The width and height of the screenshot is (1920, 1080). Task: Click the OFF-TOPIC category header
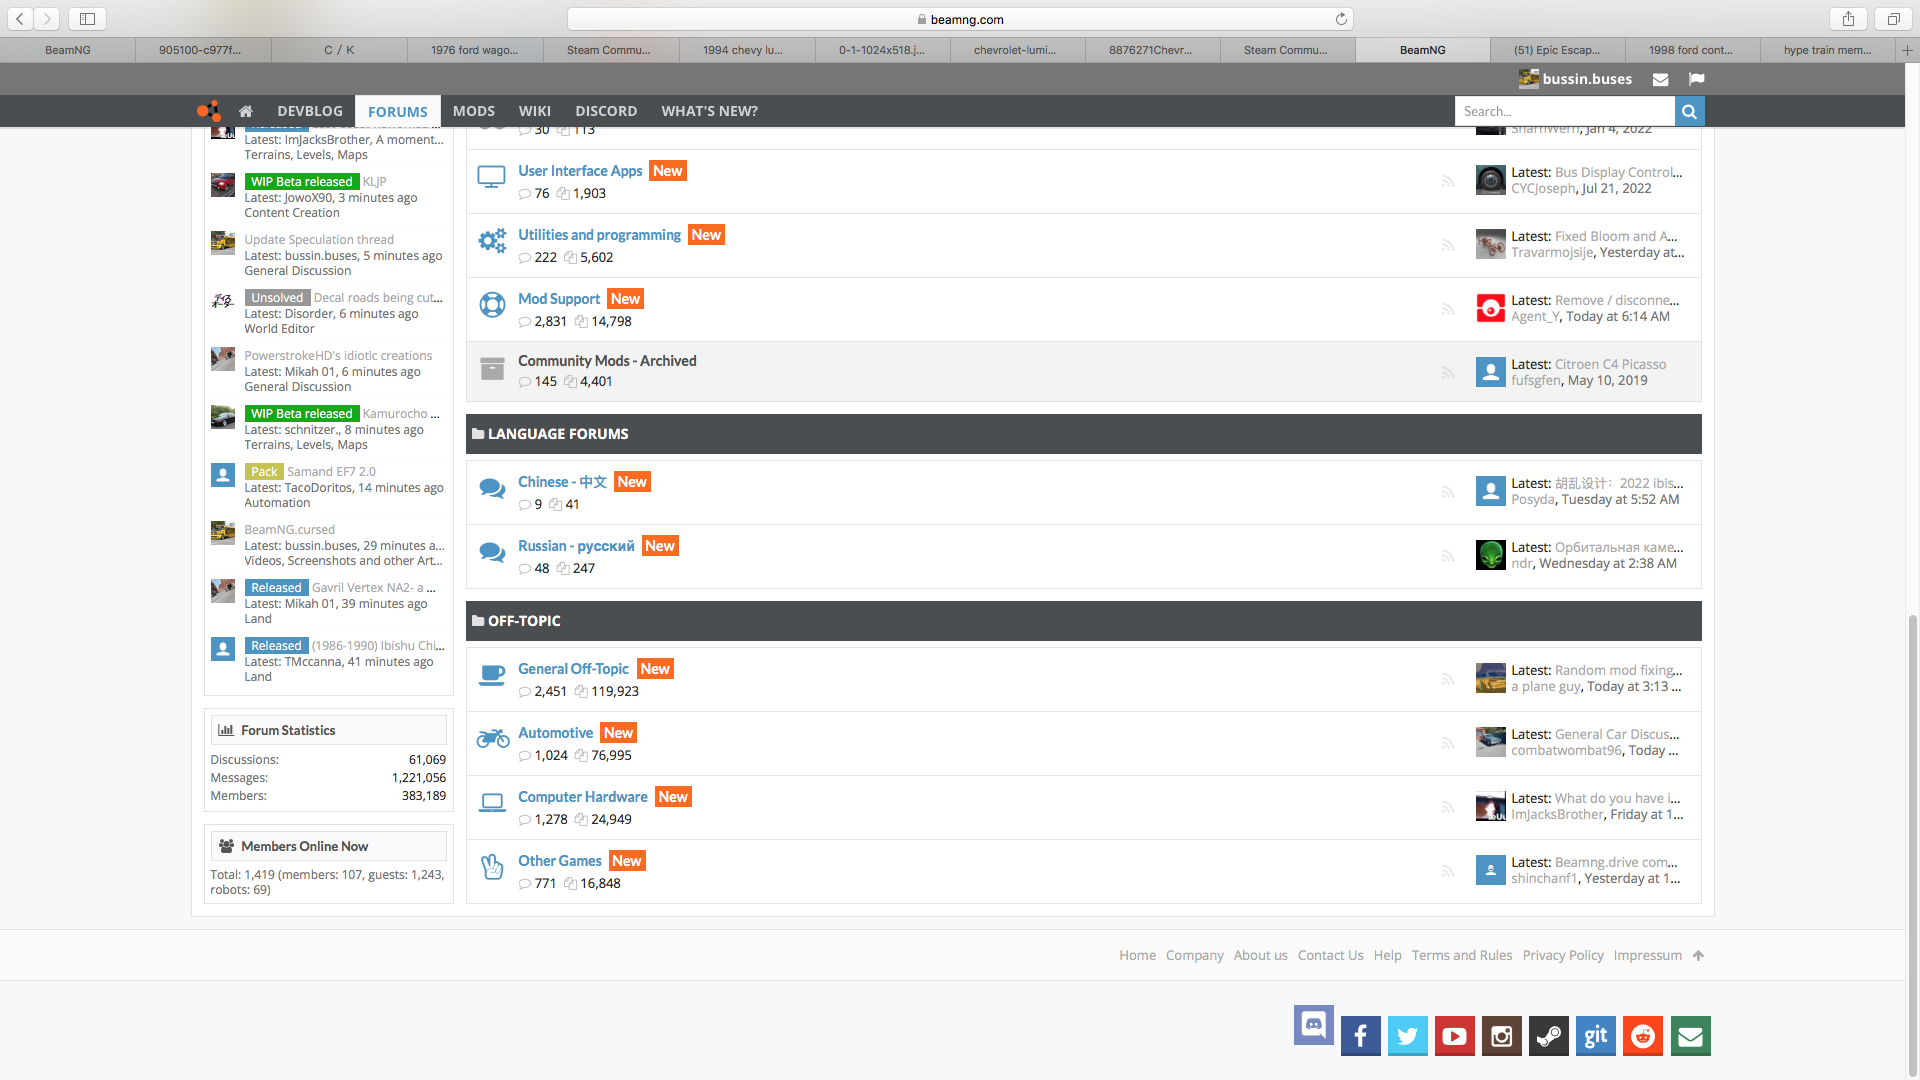pyautogui.click(x=1084, y=621)
